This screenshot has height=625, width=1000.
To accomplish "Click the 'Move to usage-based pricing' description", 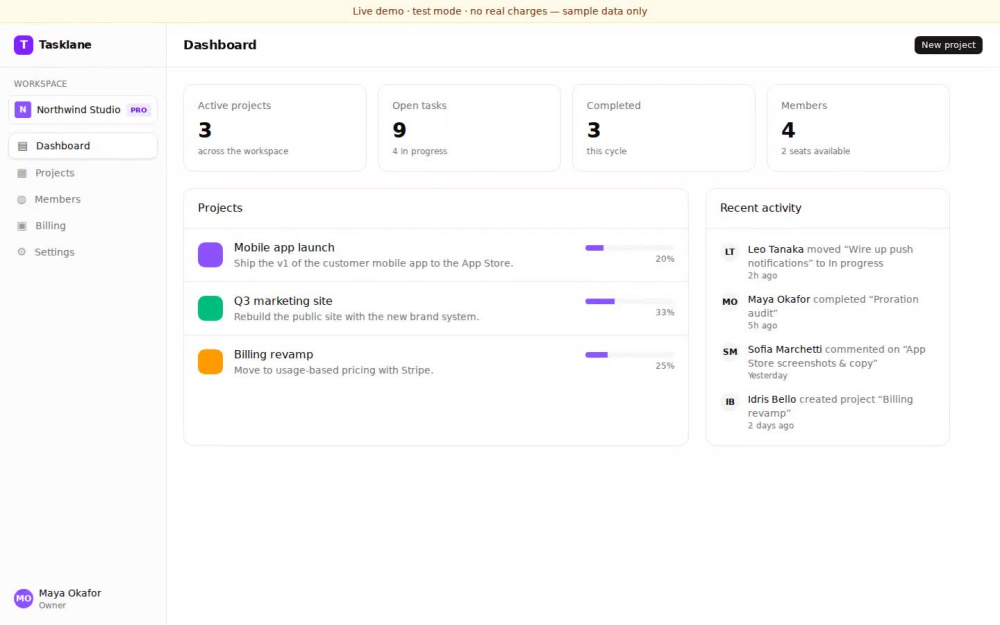I will pos(334,371).
